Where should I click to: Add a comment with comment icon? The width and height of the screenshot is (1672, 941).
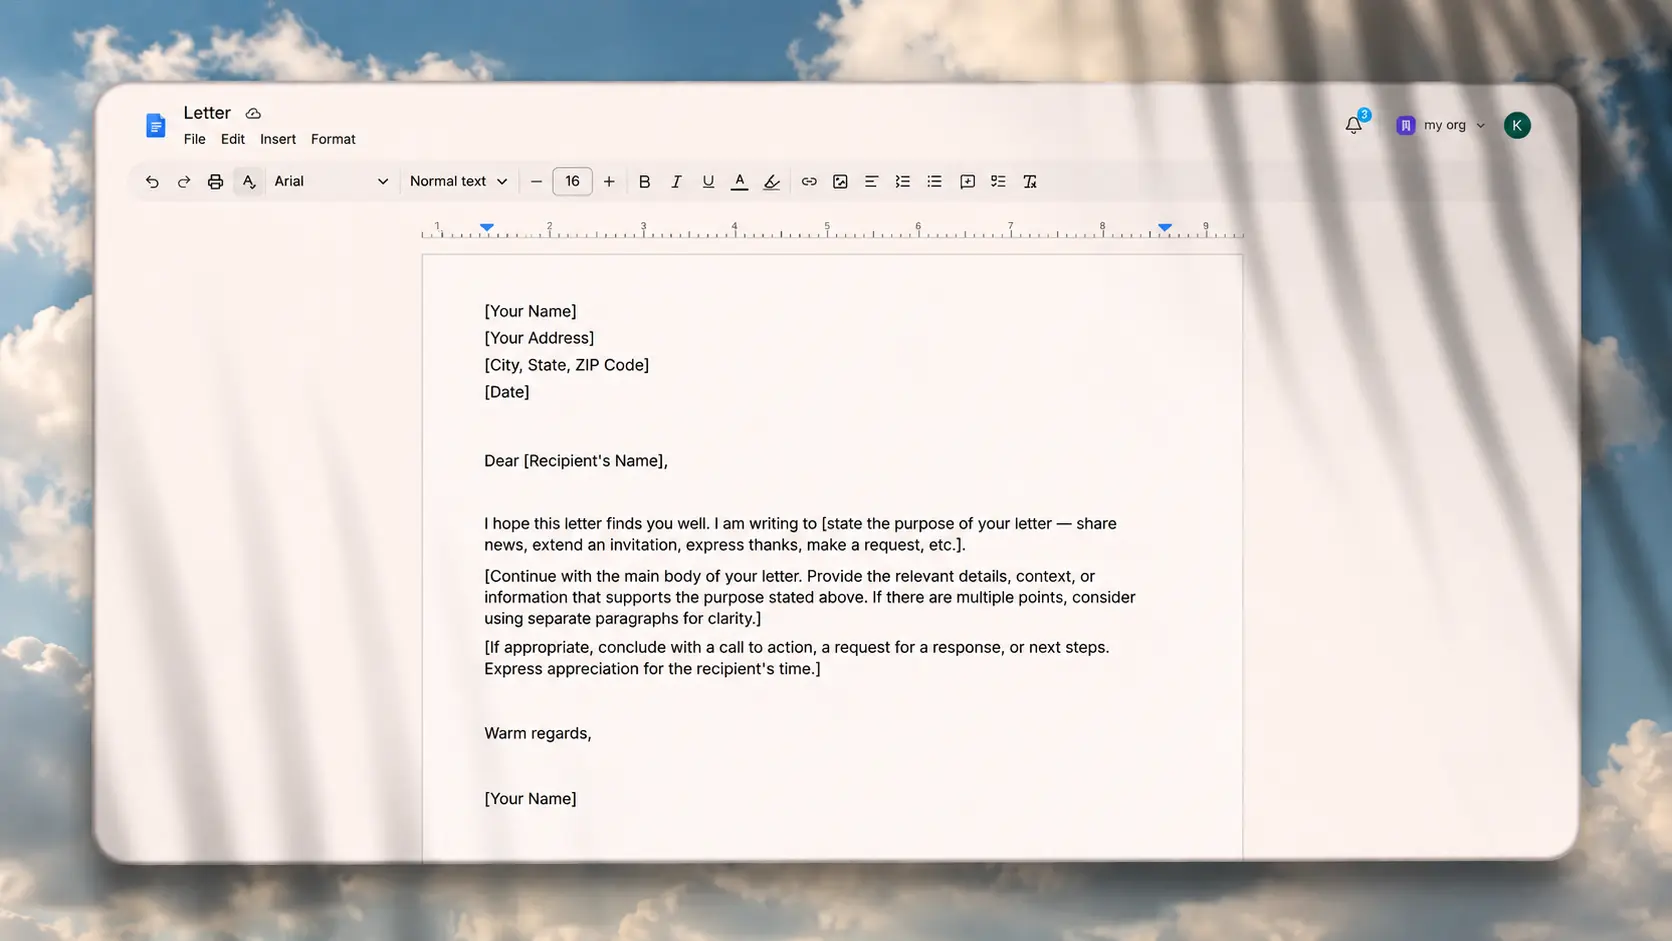point(967,182)
